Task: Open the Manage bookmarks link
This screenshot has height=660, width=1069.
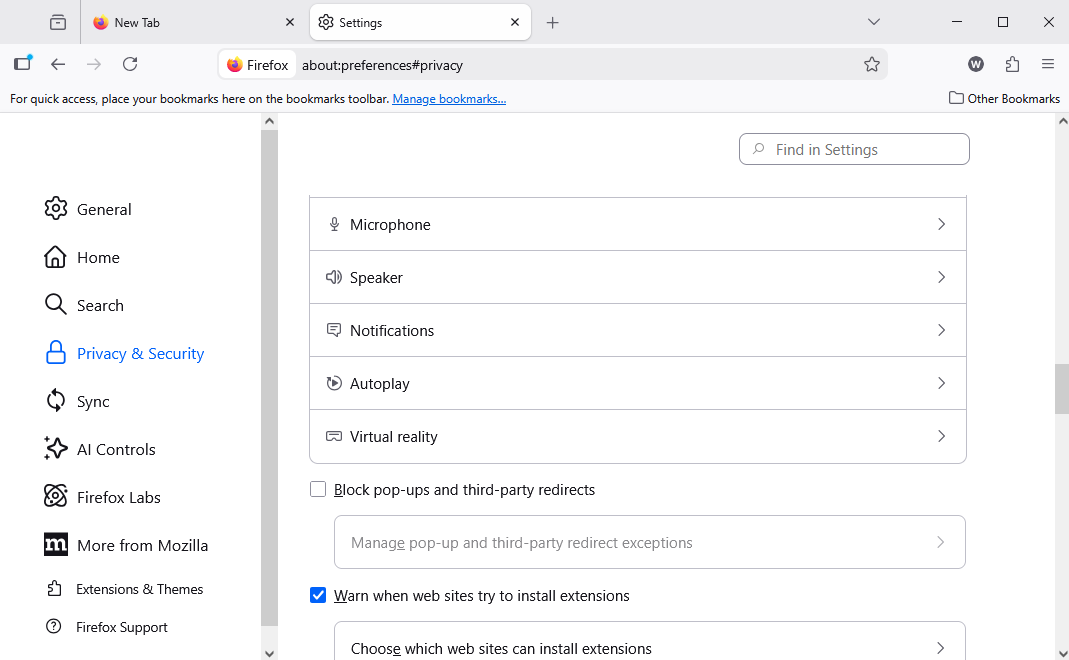Action: pos(448,98)
